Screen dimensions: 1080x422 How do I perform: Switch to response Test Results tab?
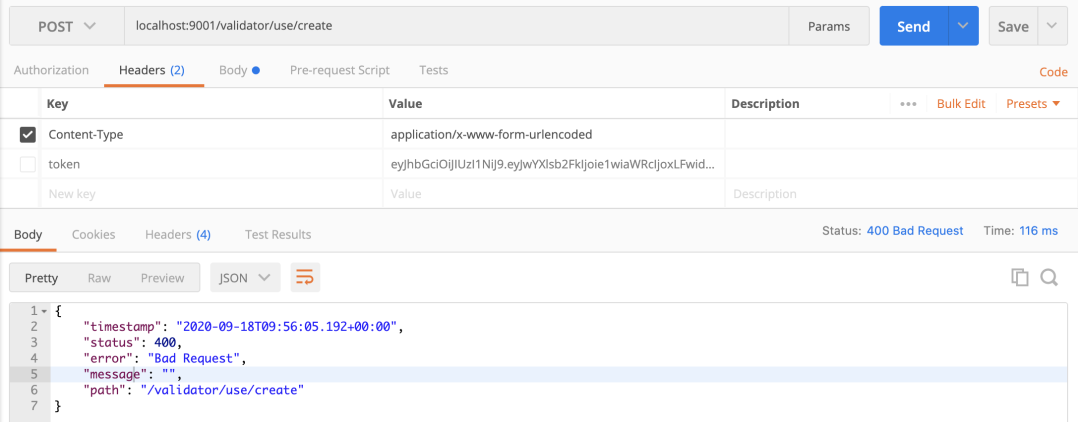278,234
